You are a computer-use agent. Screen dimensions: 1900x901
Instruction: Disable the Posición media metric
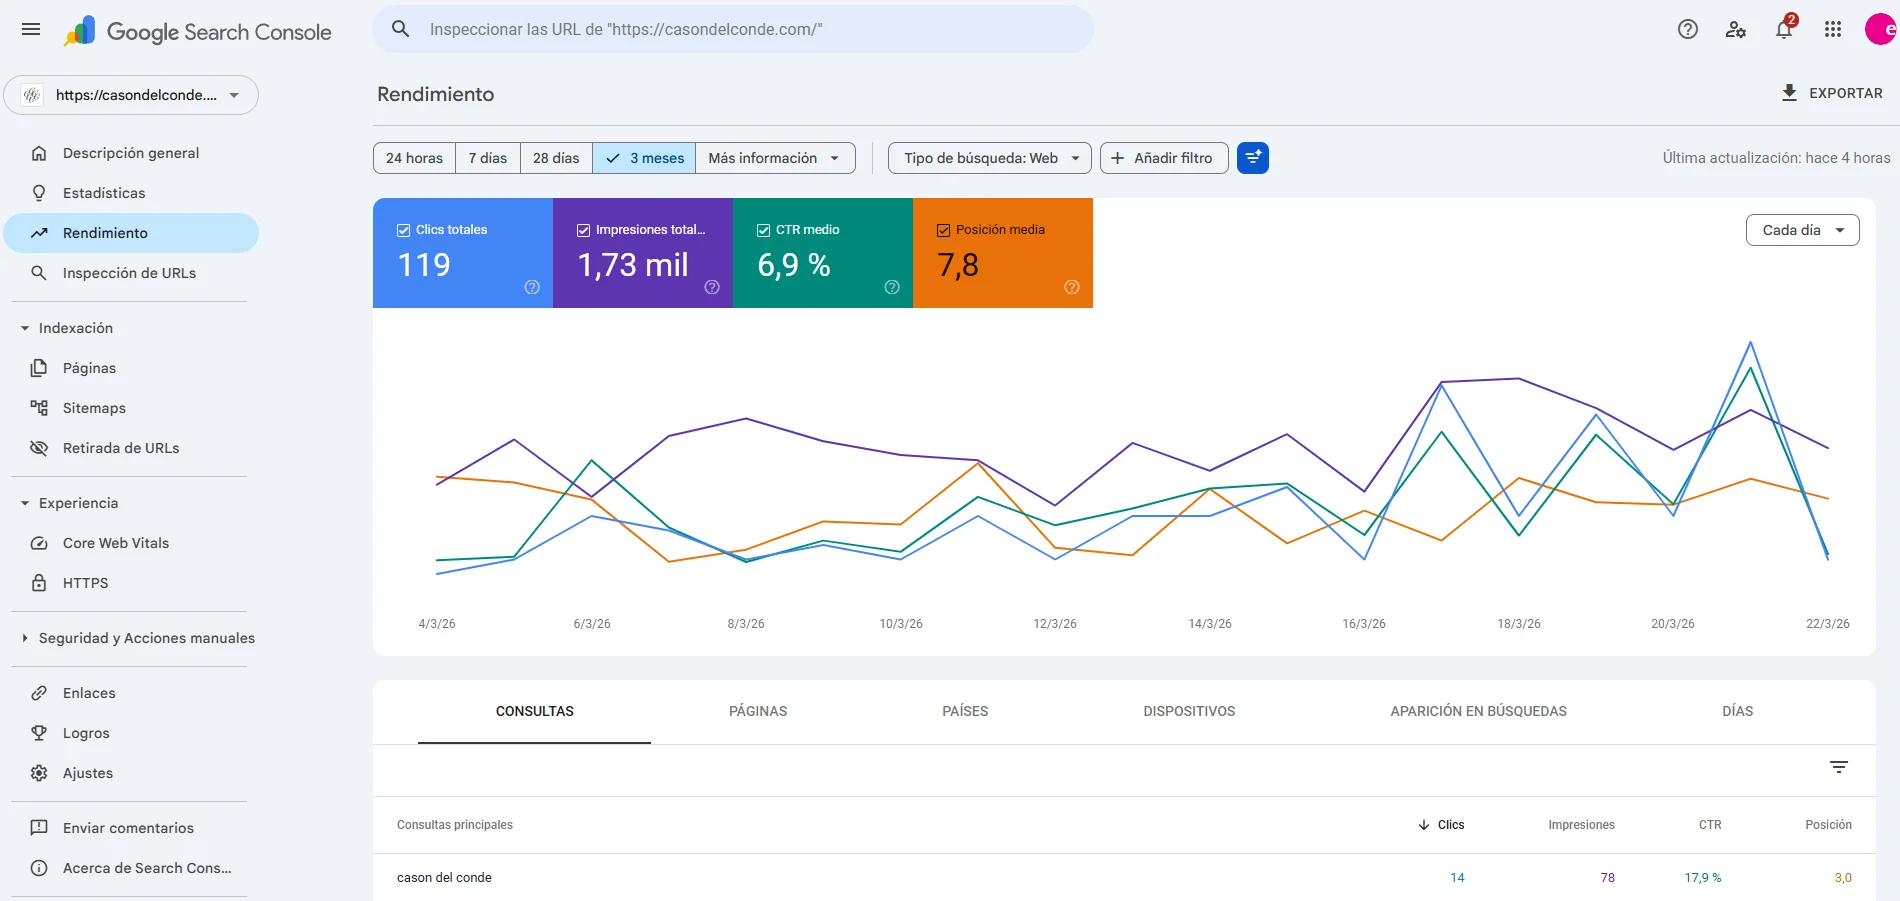click(x=943, y=229)
